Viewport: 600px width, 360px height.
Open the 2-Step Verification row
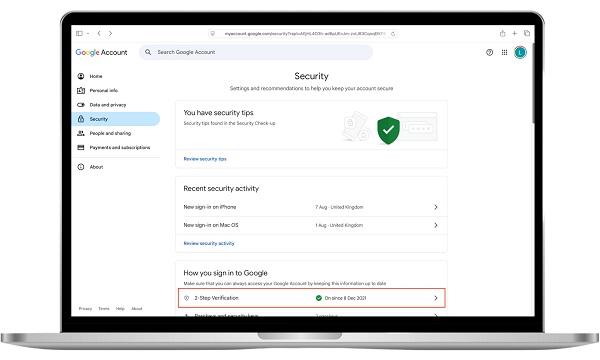click(x=311, y=298)
